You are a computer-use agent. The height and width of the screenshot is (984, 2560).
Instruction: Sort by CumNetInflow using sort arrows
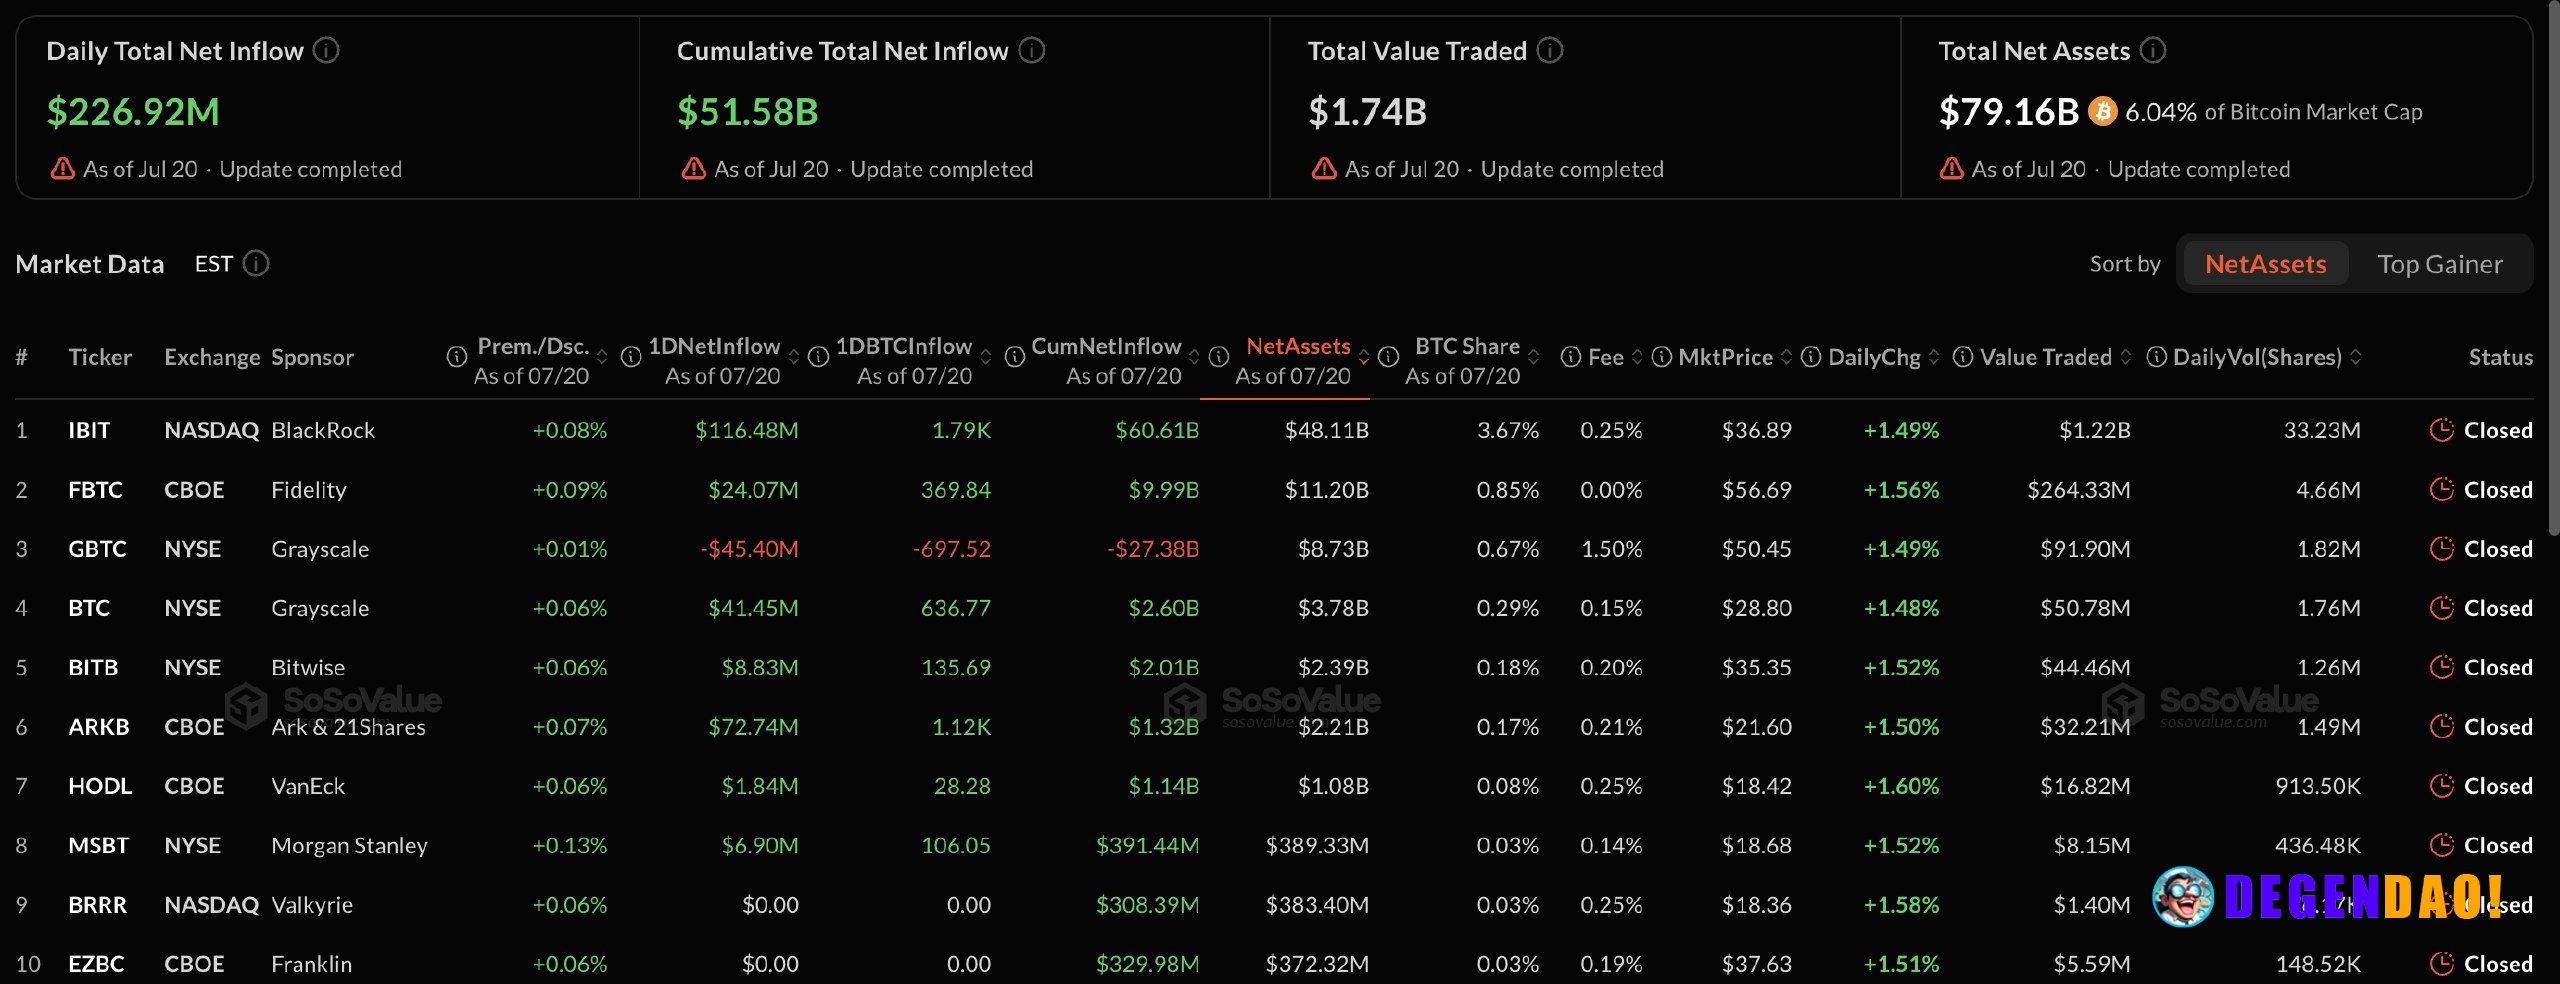point(1194,357)
